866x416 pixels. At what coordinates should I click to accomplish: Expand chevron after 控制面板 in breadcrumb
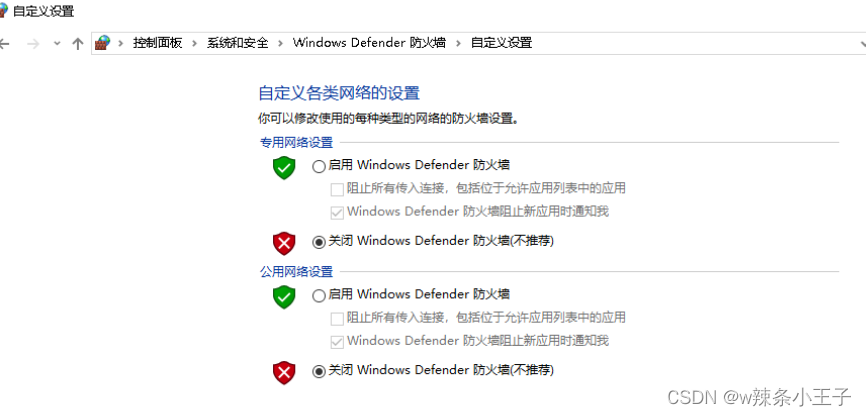[x=194, y=43]
